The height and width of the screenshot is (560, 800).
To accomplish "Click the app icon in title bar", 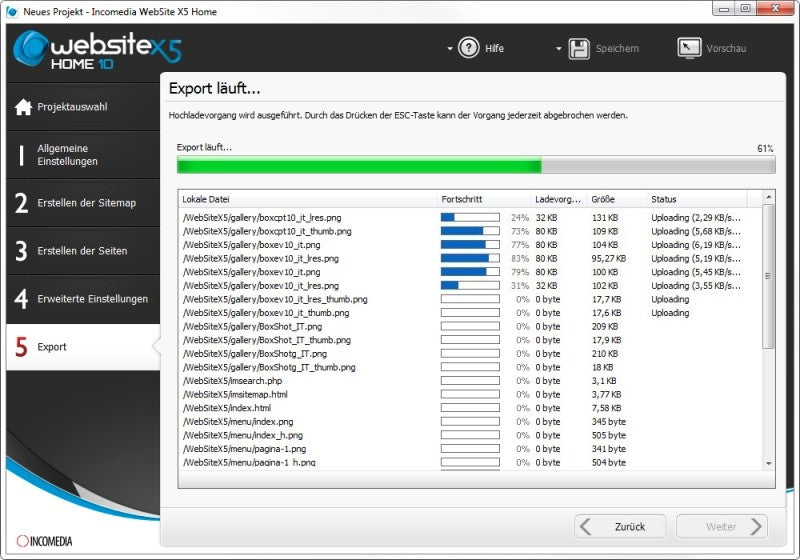I will tap(12, 11).
